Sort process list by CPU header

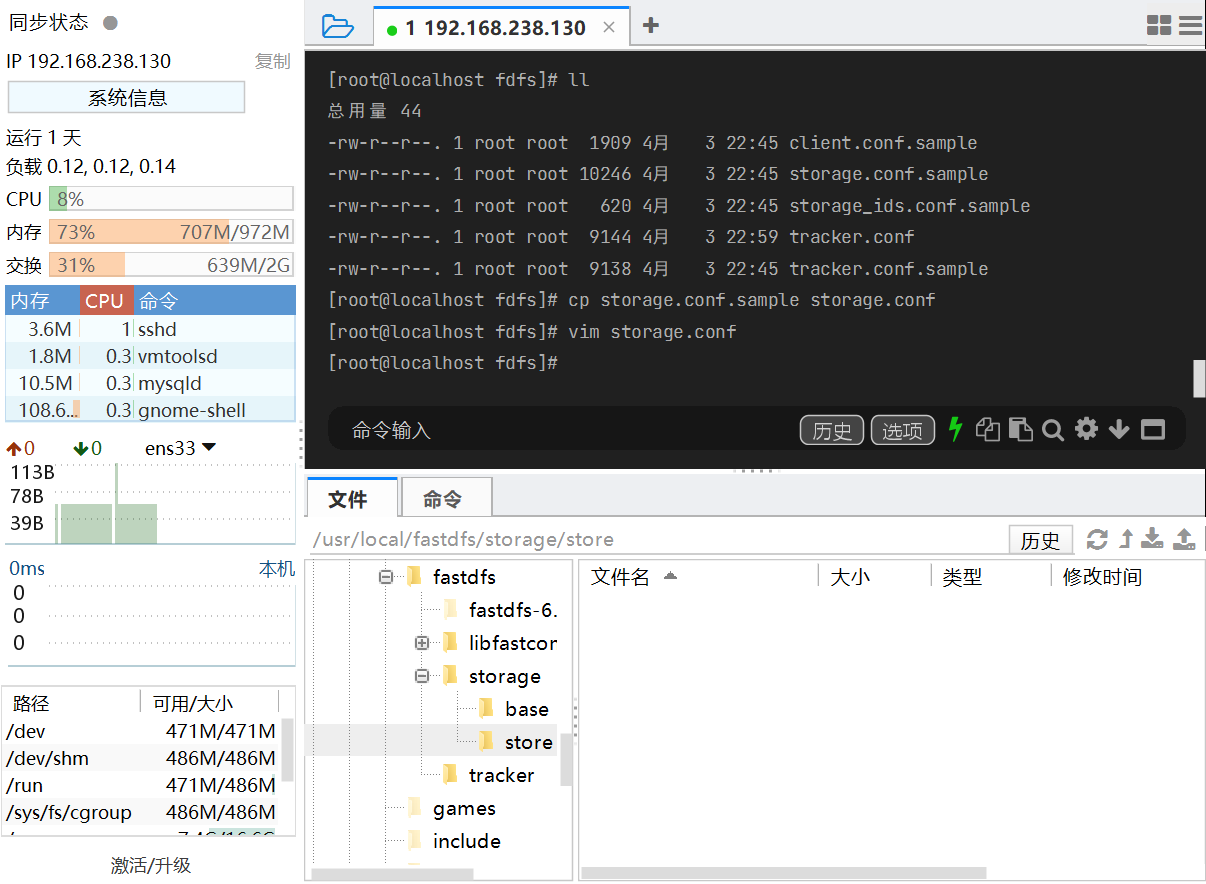click(105, 301)
